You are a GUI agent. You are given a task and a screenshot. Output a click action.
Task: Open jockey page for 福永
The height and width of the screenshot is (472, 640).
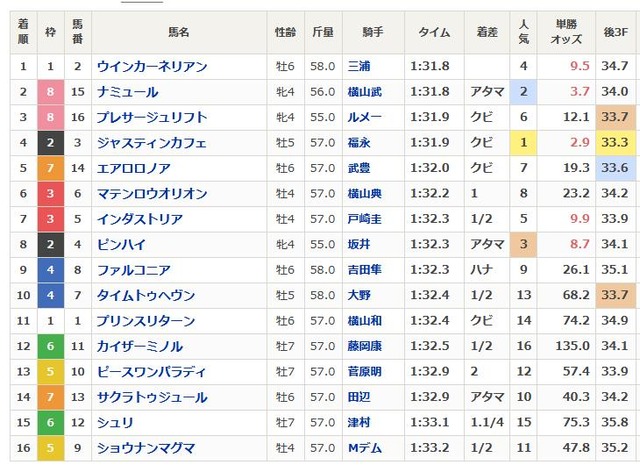click(358, 143)
